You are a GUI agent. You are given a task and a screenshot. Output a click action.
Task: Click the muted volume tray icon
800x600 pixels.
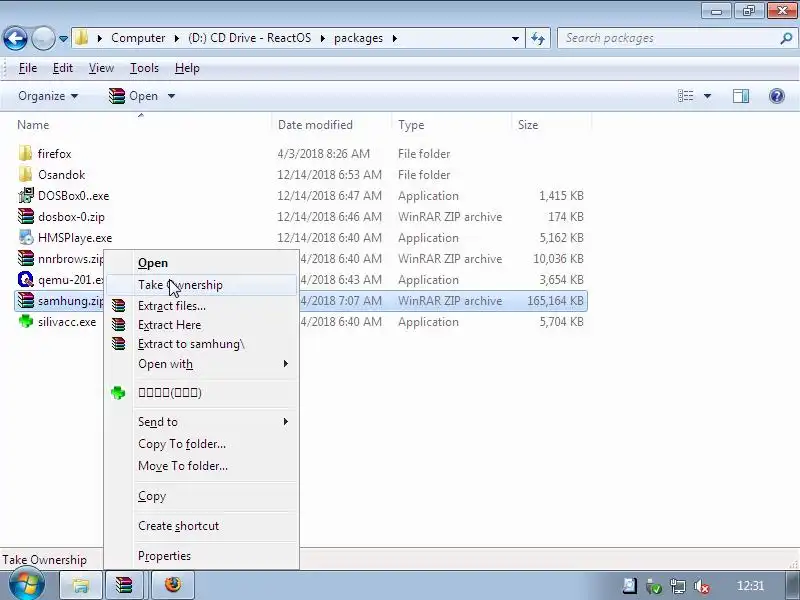pyautogui.click(x=702, y=586)
